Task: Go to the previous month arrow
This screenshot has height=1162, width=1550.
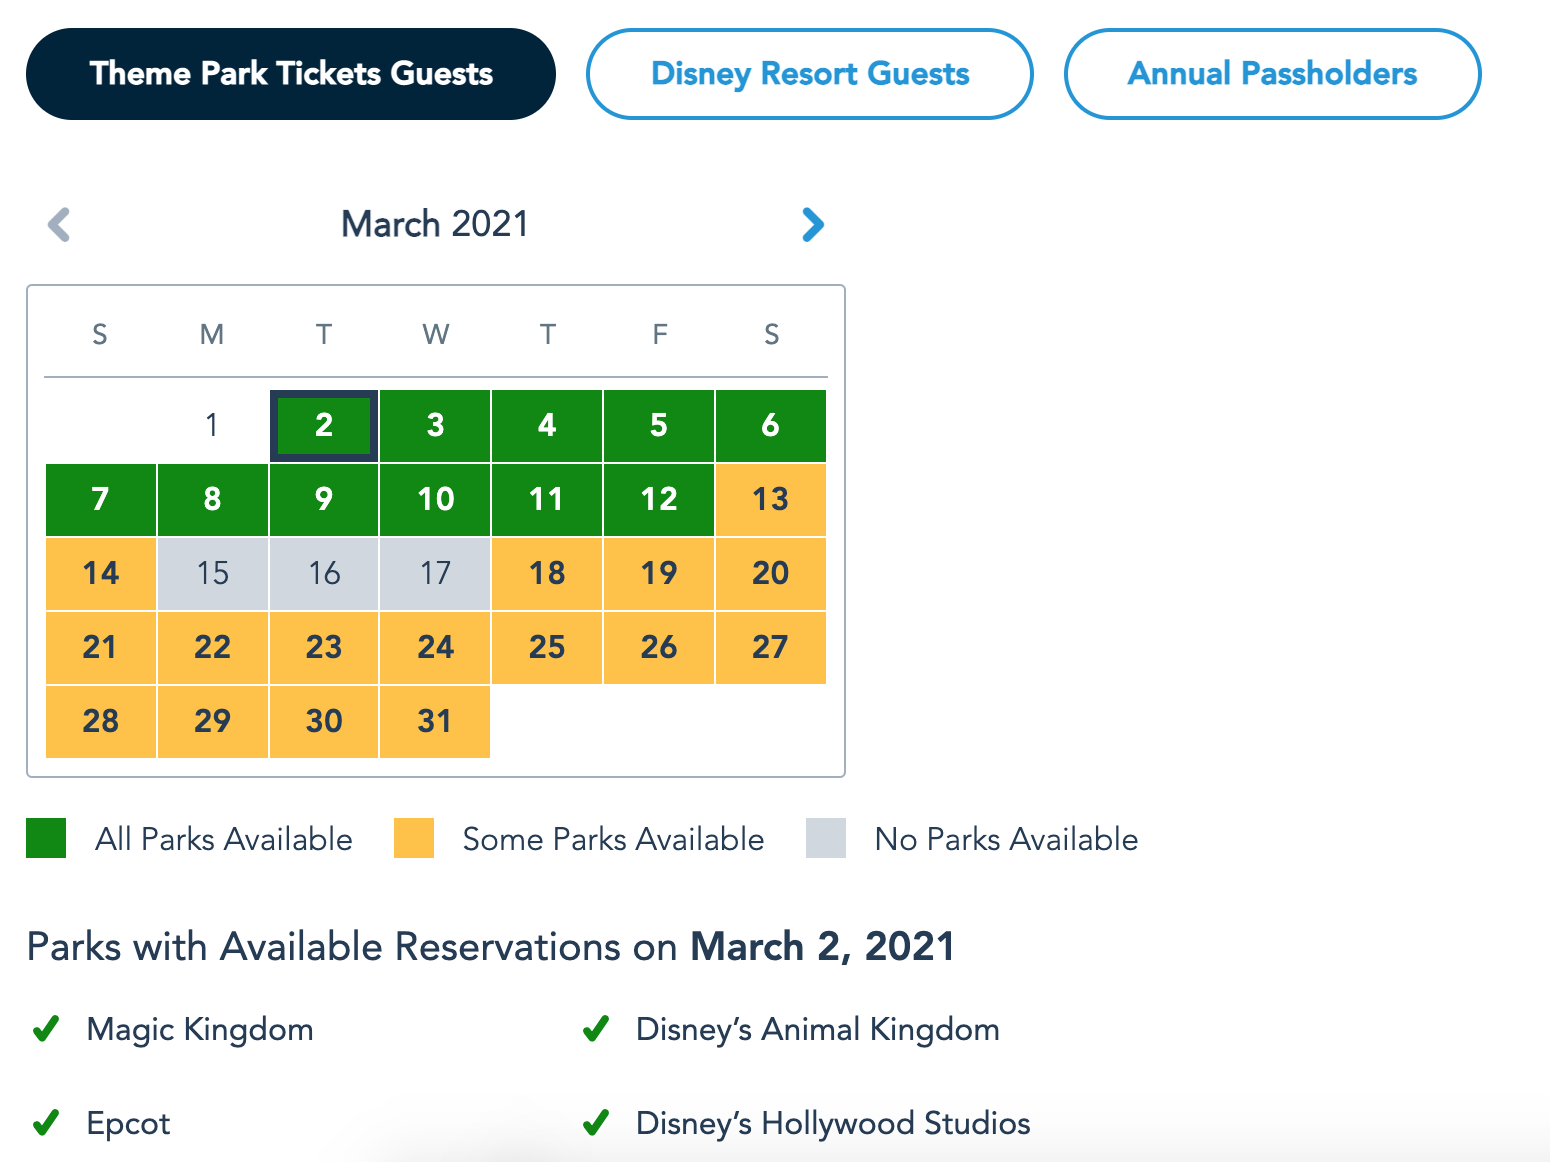Action: coord(59,224)
